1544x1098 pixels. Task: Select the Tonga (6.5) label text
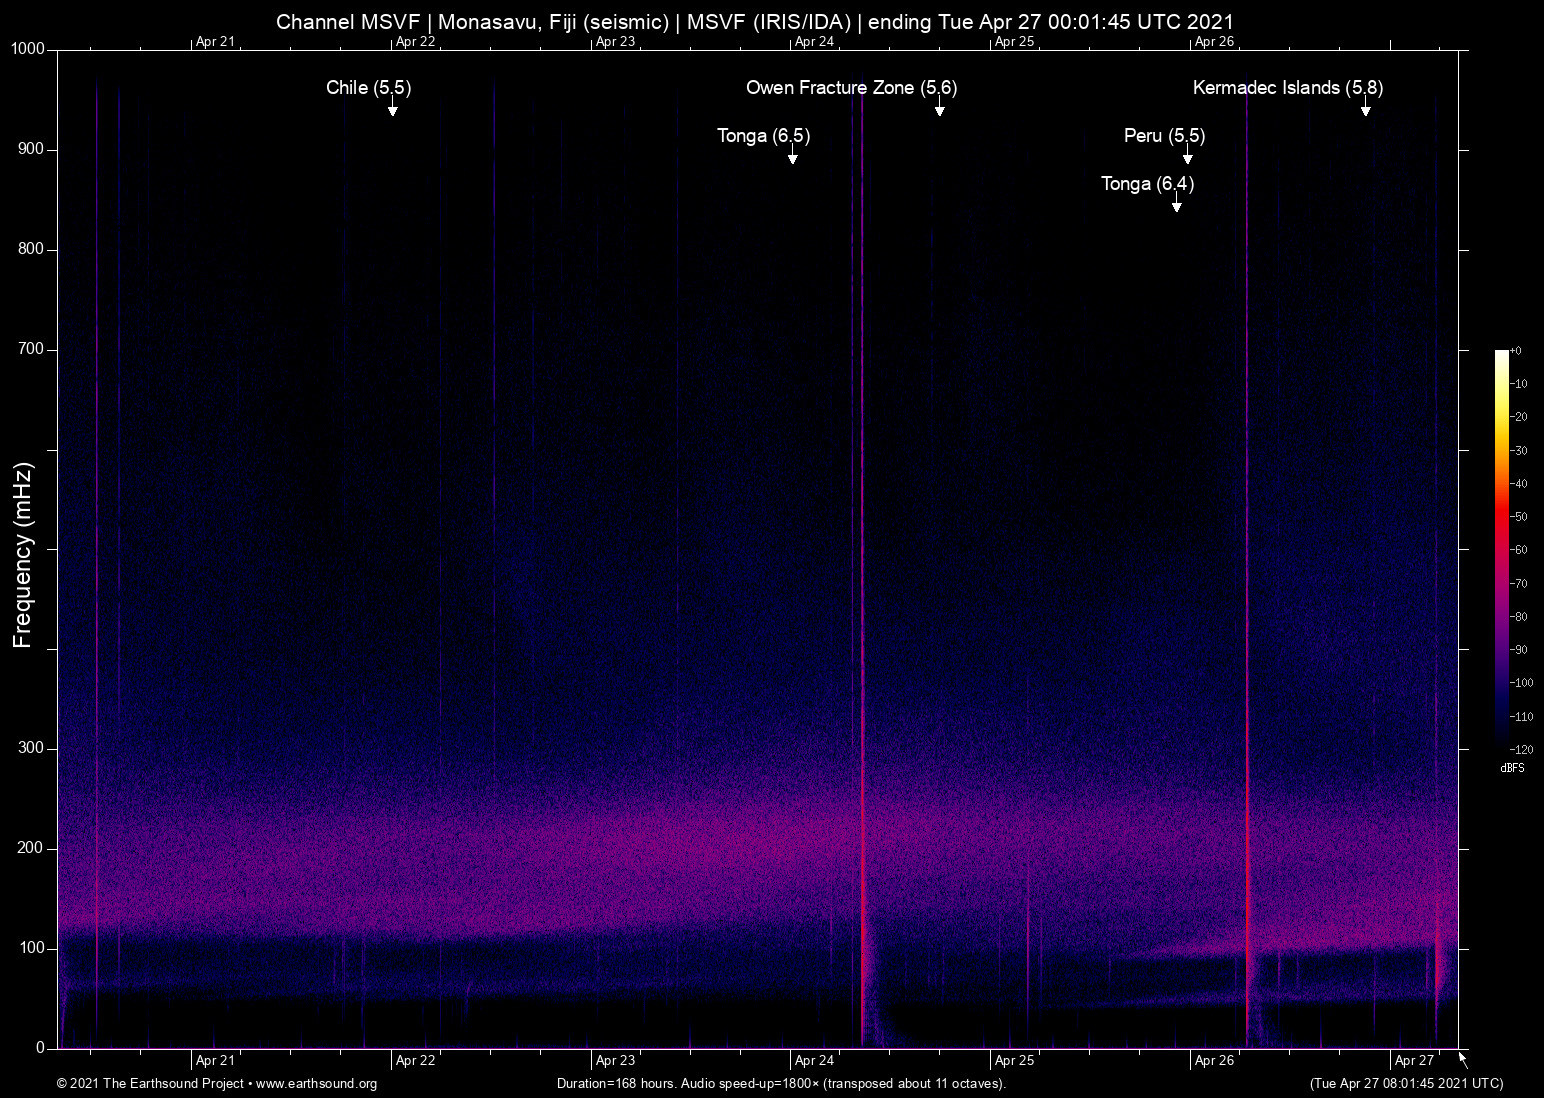click(x=763, y=136)
